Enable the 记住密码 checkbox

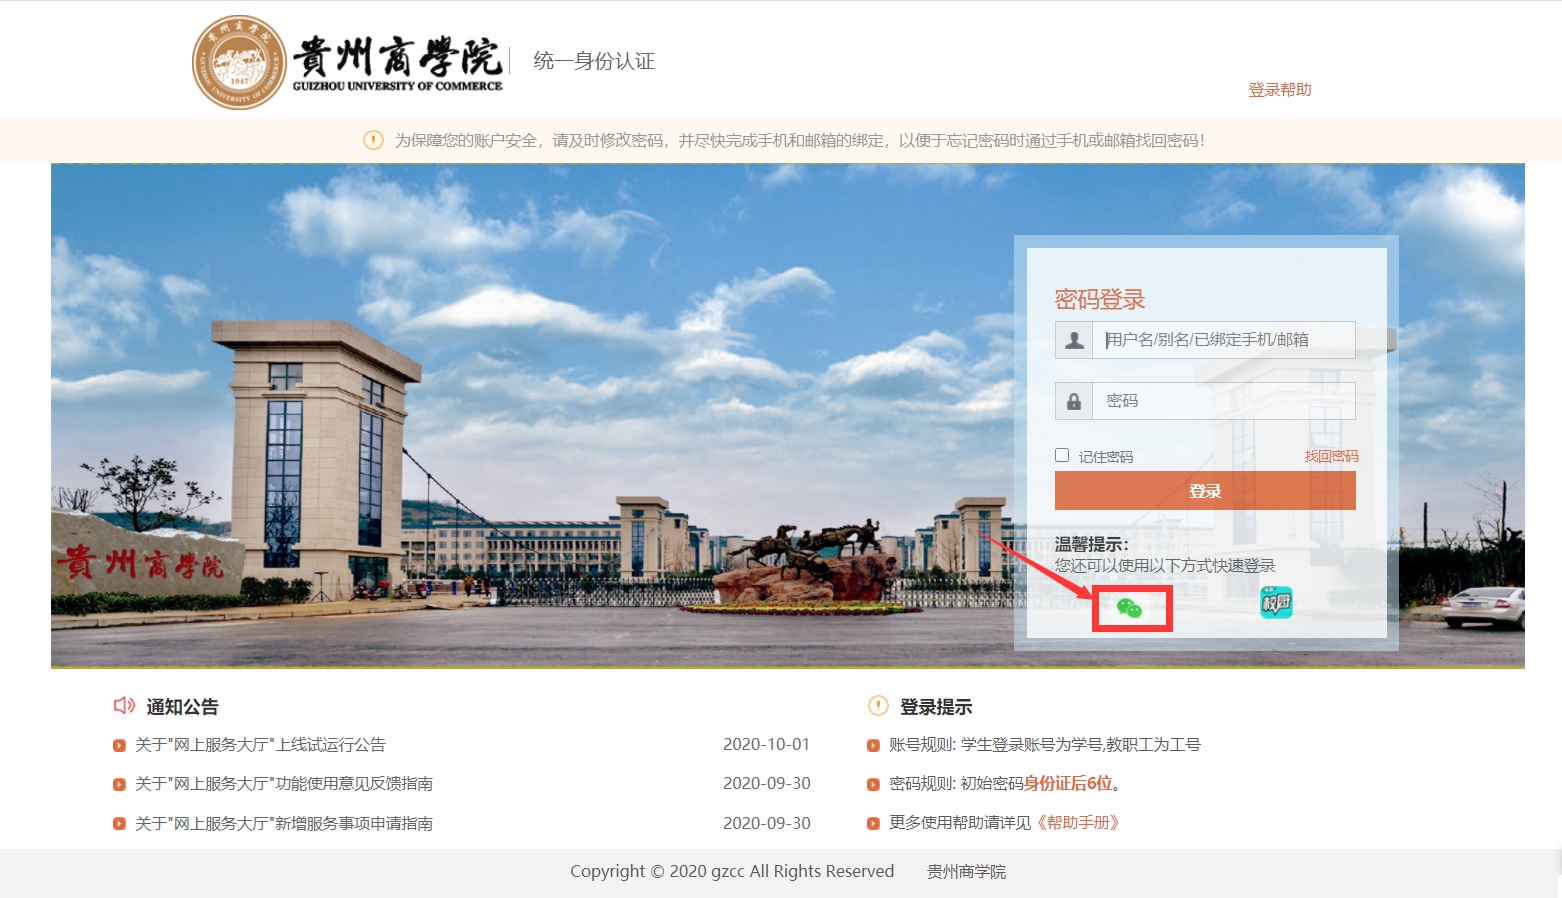coord(1062,455)
